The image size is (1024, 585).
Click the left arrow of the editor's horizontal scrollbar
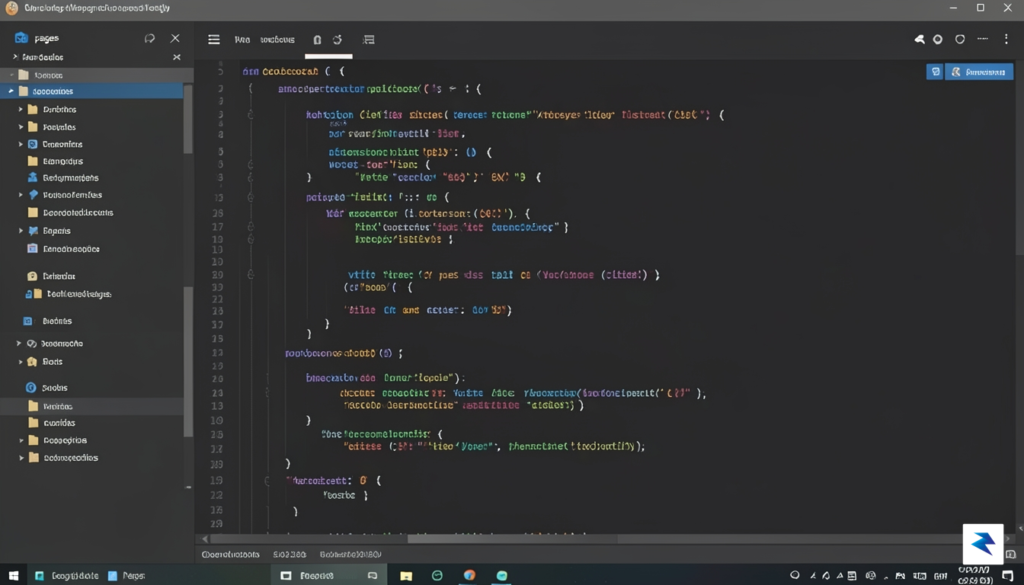click(205, 539)
